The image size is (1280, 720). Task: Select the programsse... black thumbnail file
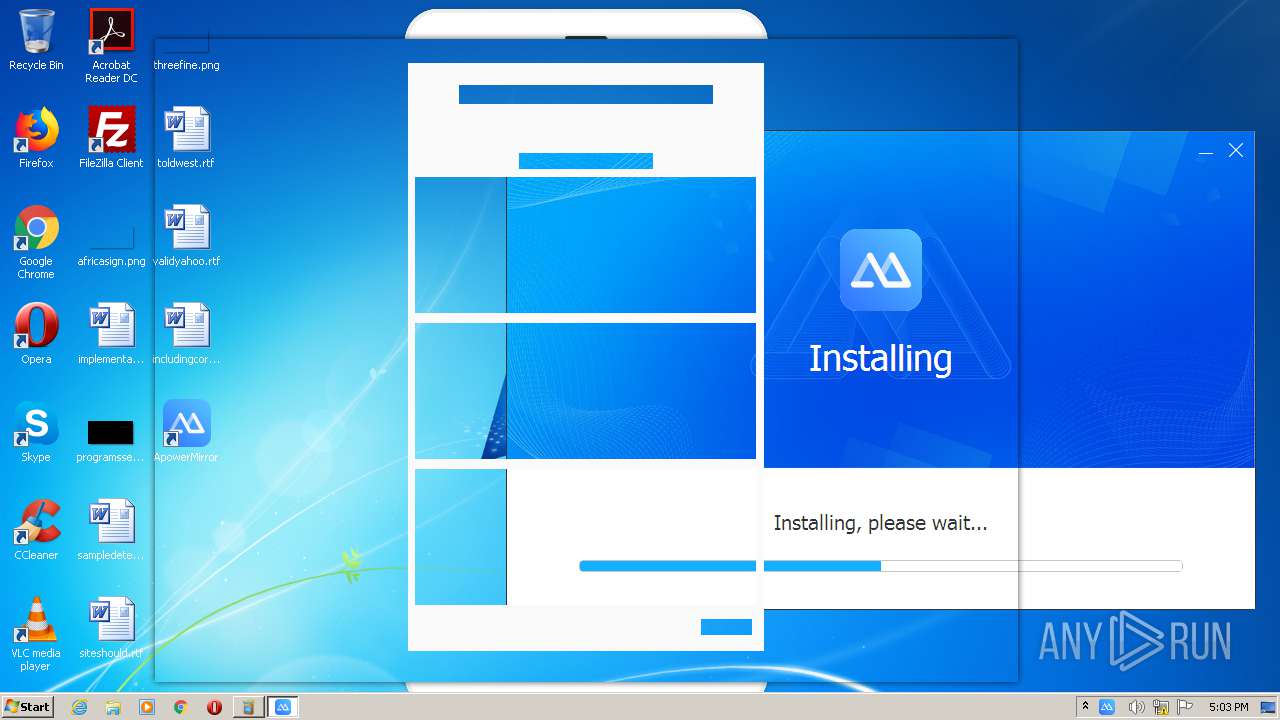111,441
